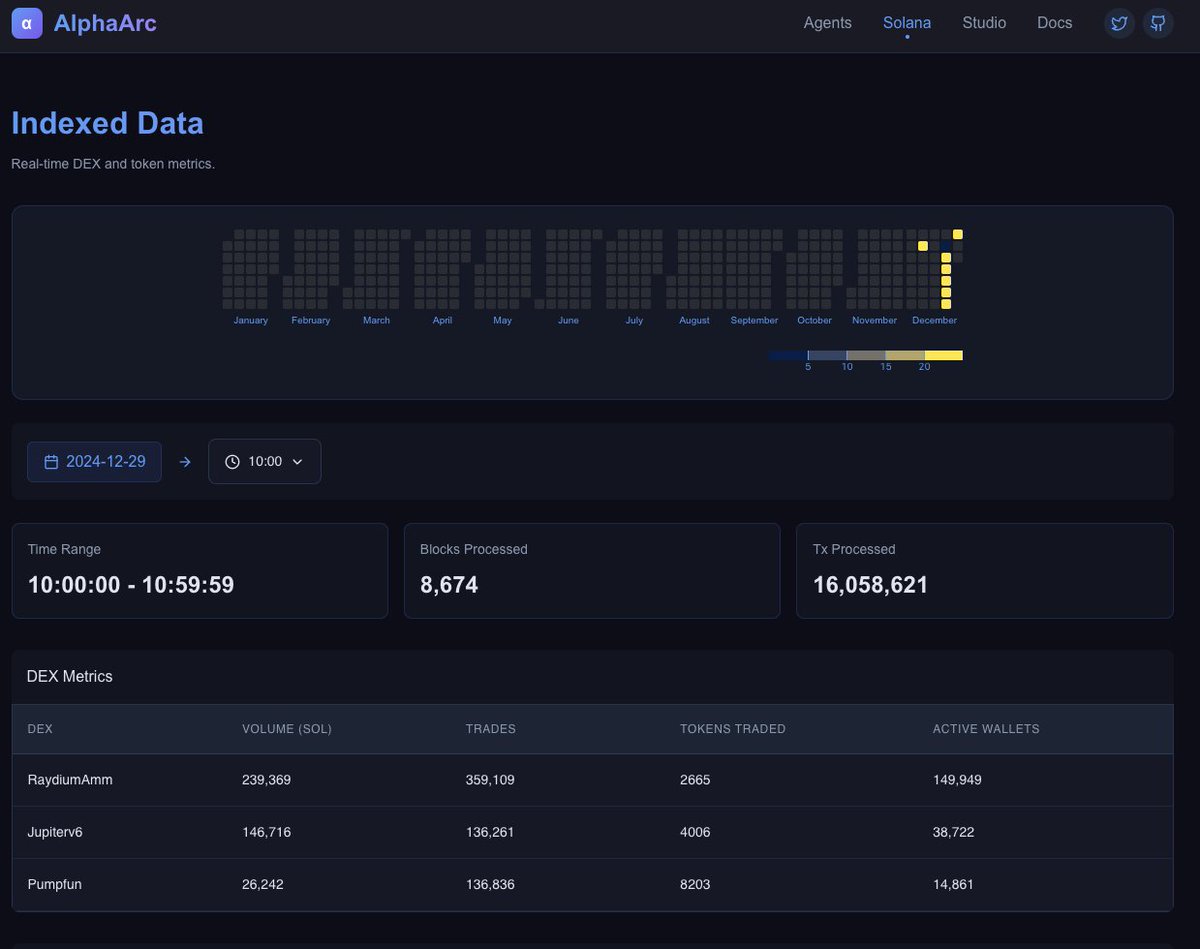Click Jupiterv6 trades 136,261
1200x949 pixels.
click(x=490, y=832)
